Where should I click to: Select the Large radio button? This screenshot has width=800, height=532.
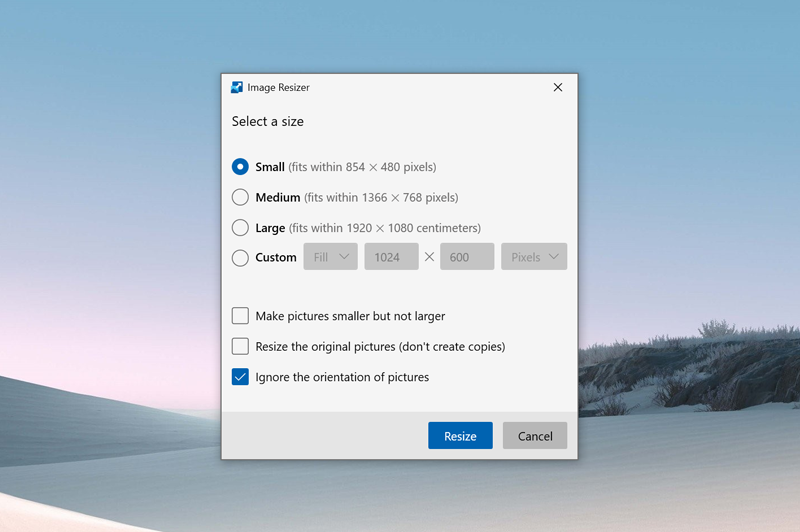click(240, 227)
